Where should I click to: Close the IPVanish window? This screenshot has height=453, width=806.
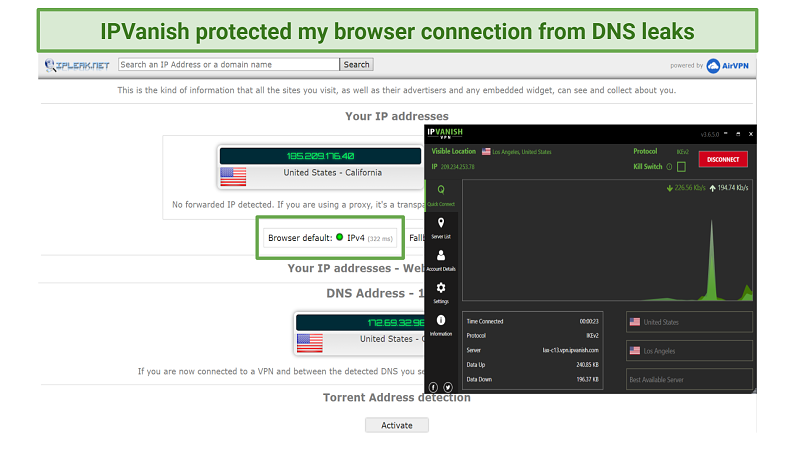[750, 134]
